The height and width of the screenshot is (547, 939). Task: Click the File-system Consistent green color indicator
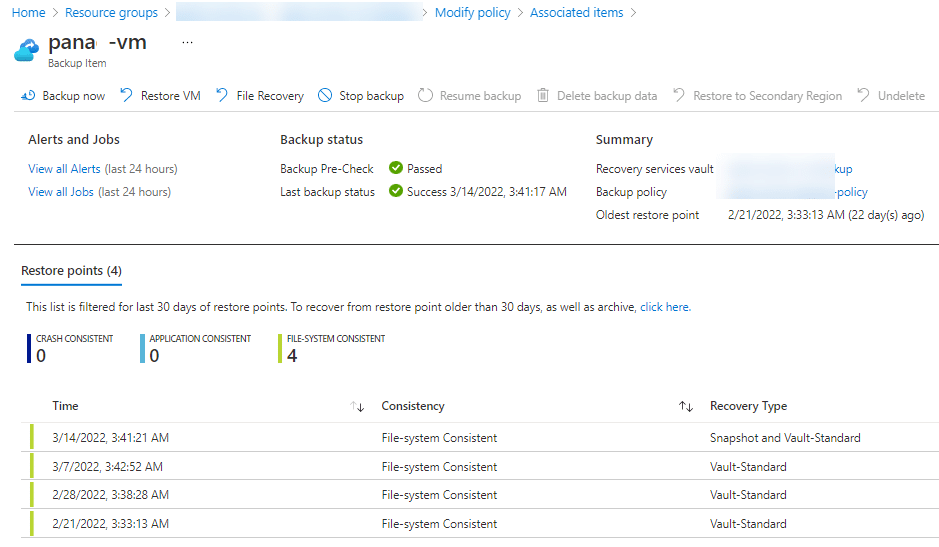click(x=281, y=348)
